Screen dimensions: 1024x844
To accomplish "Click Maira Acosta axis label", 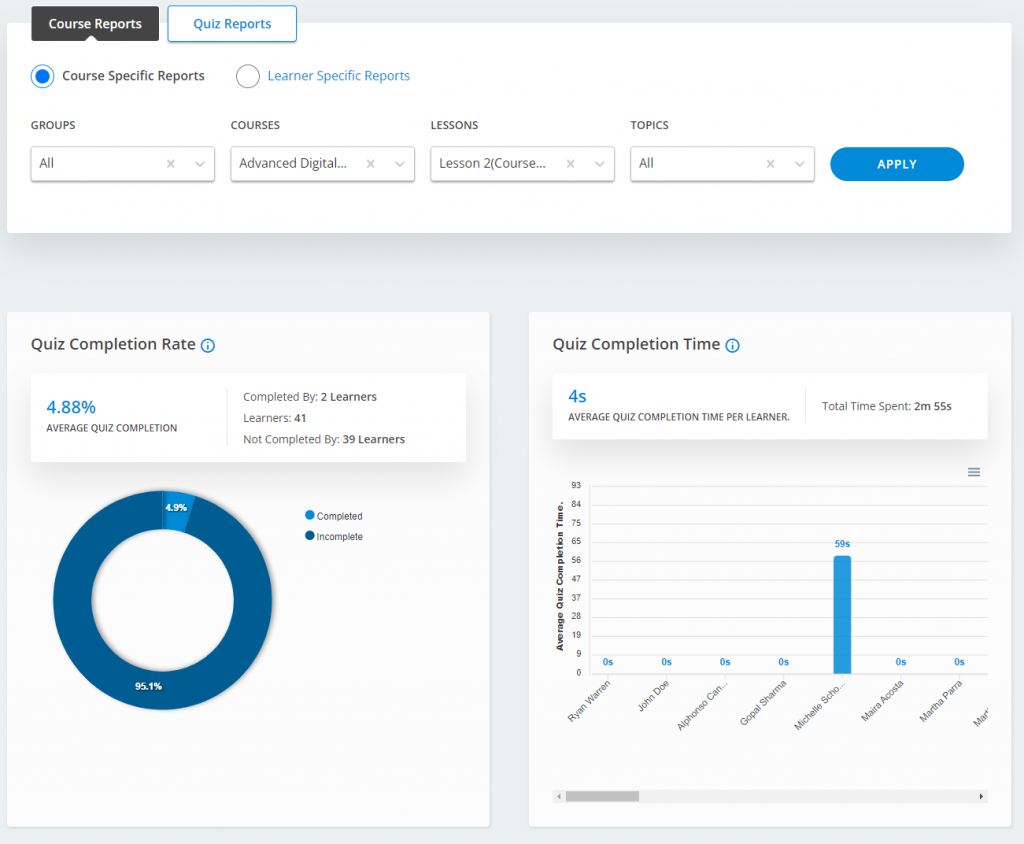I will coord(882,701).
